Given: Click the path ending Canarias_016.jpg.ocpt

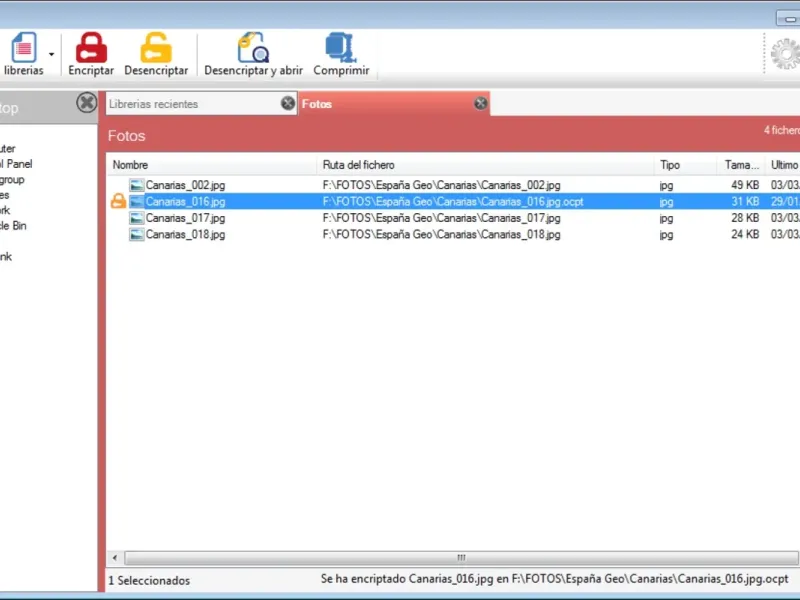Looking at the screenshot, I should (x=453, y=202).
